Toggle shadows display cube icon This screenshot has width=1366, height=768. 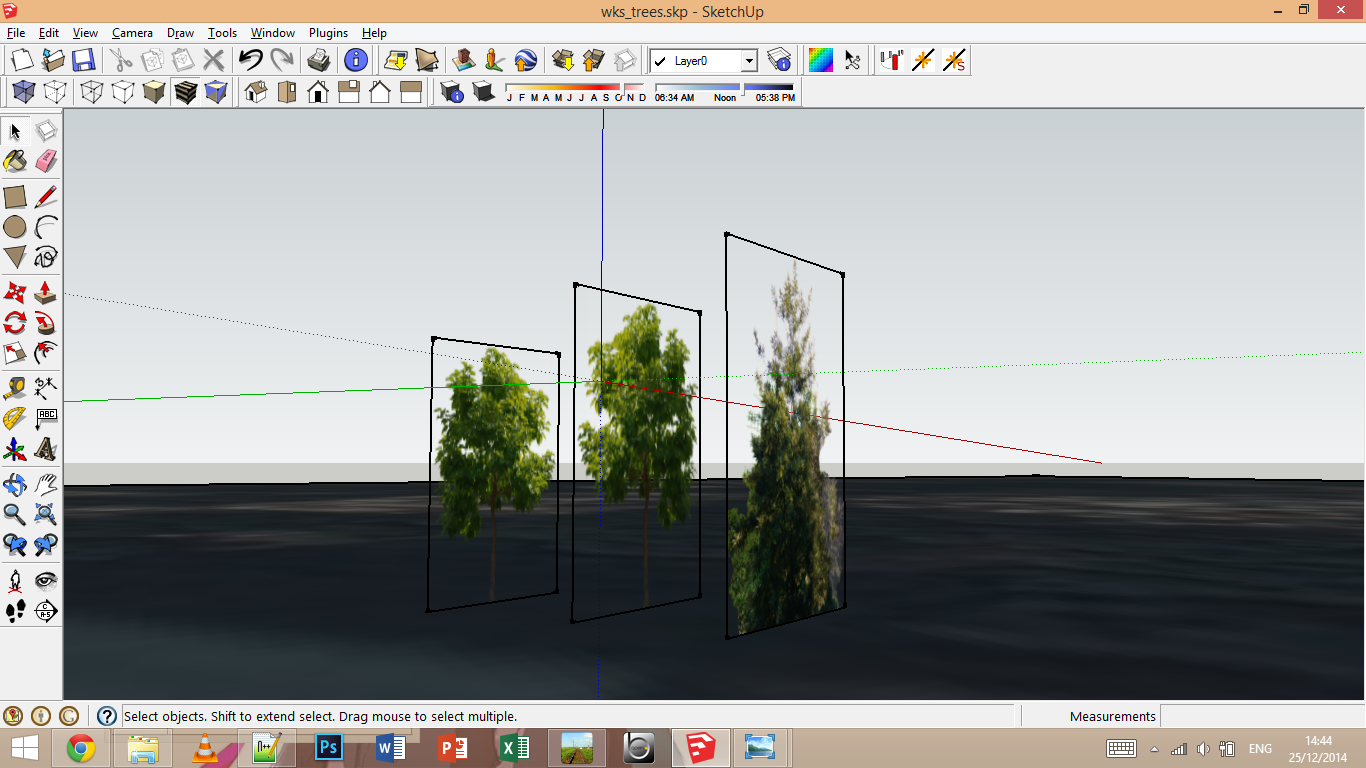click(x=484, y=93)
